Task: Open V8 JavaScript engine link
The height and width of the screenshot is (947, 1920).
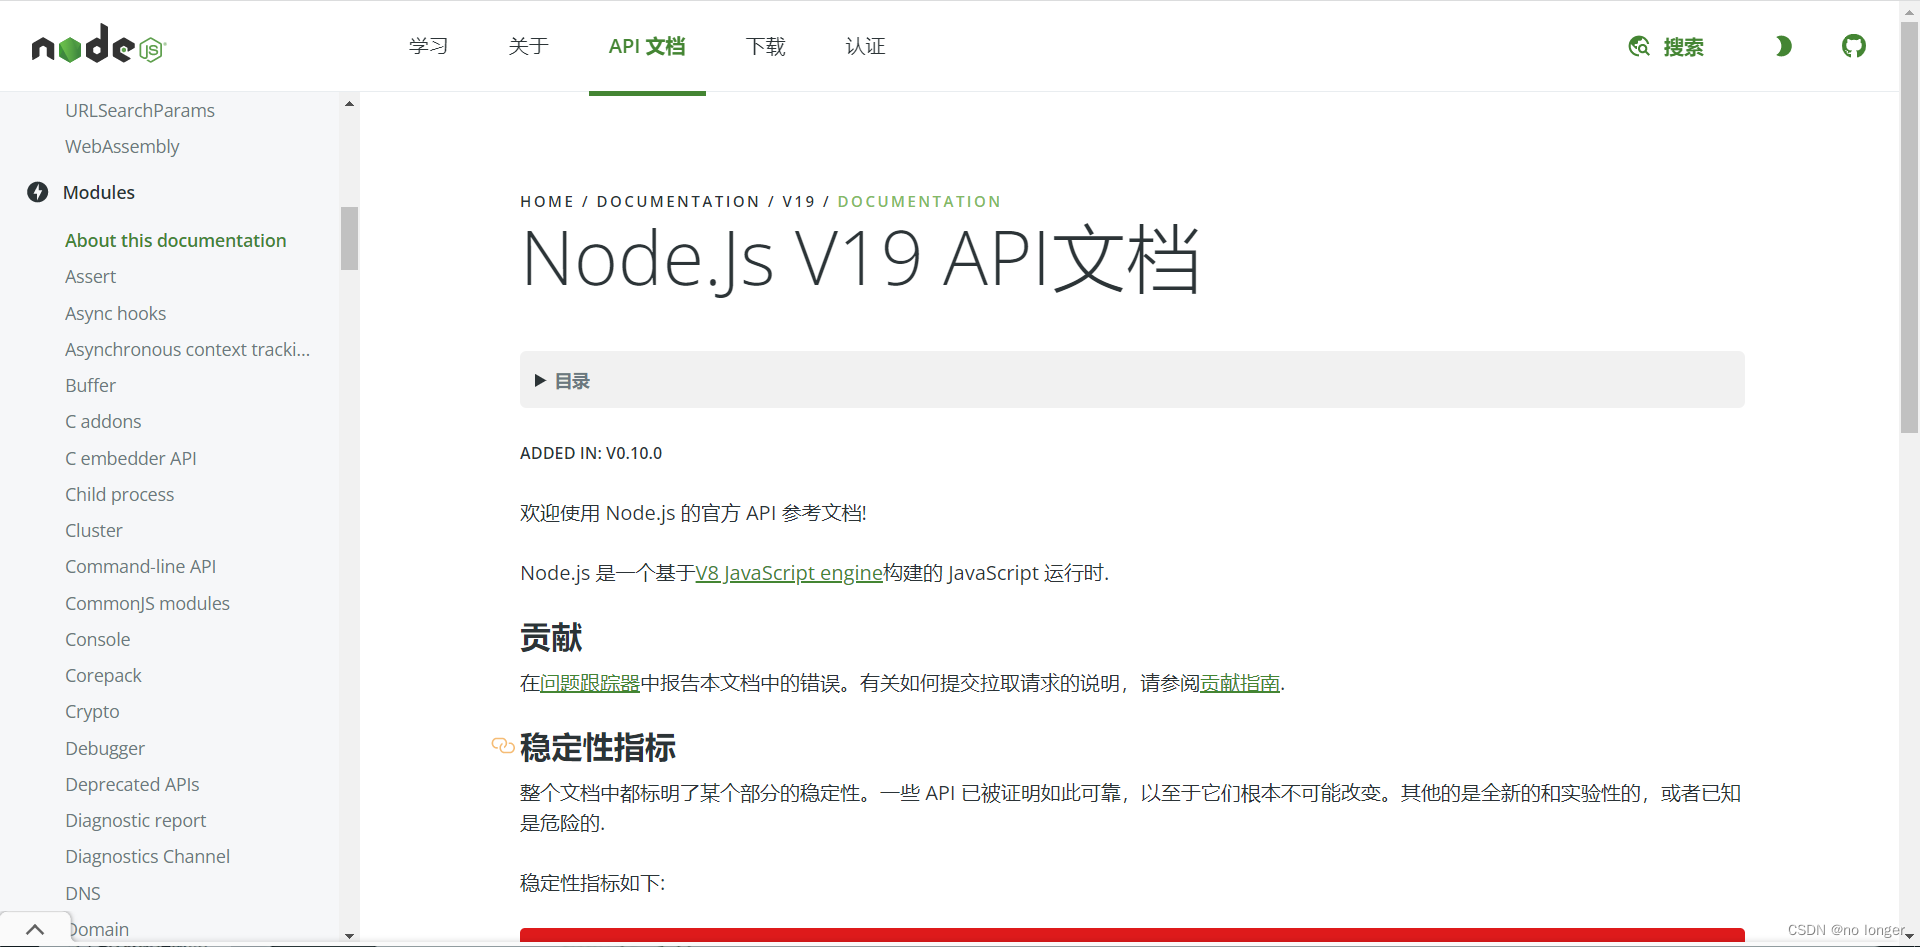Action: point(789,573)
